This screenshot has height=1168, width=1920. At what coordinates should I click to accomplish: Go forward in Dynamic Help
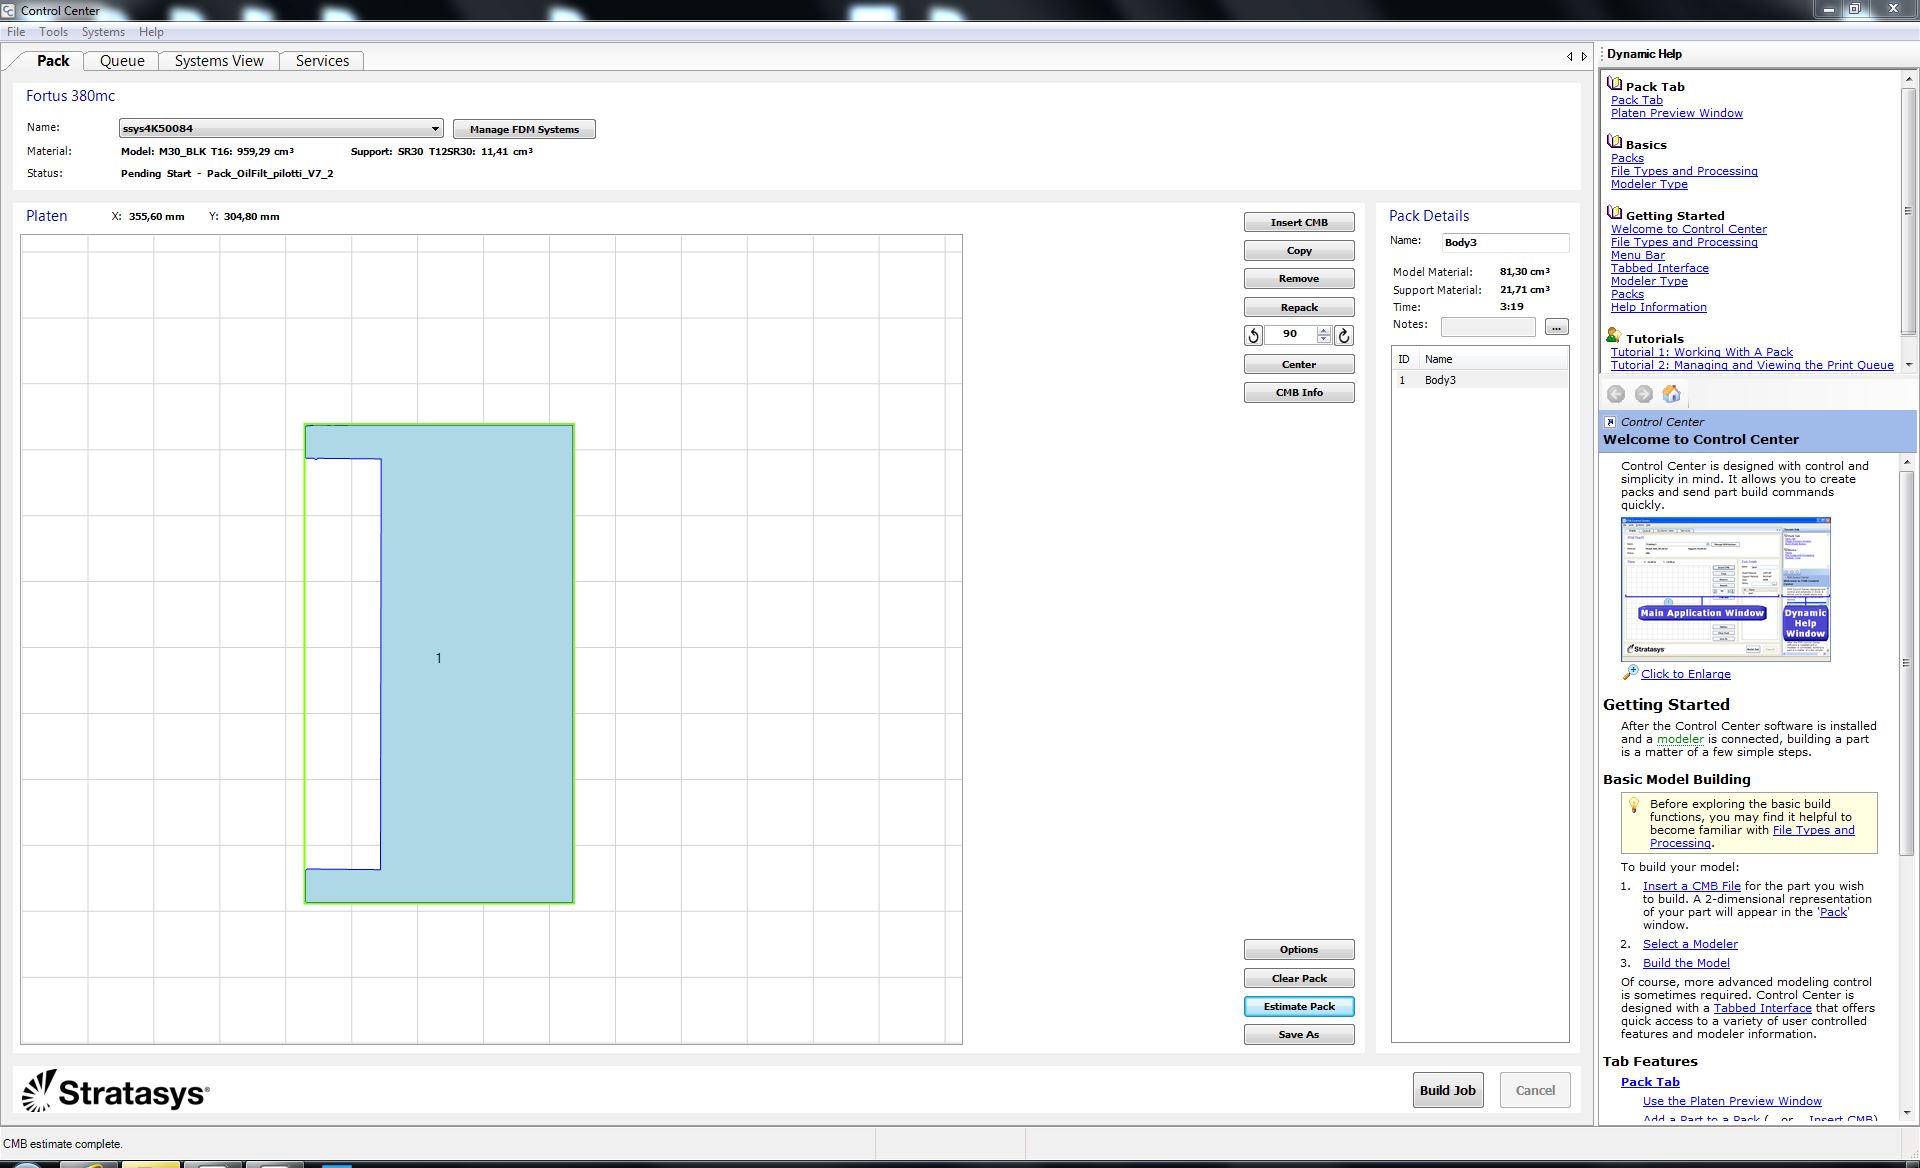pyautogui.click(x=1643, y=394)
